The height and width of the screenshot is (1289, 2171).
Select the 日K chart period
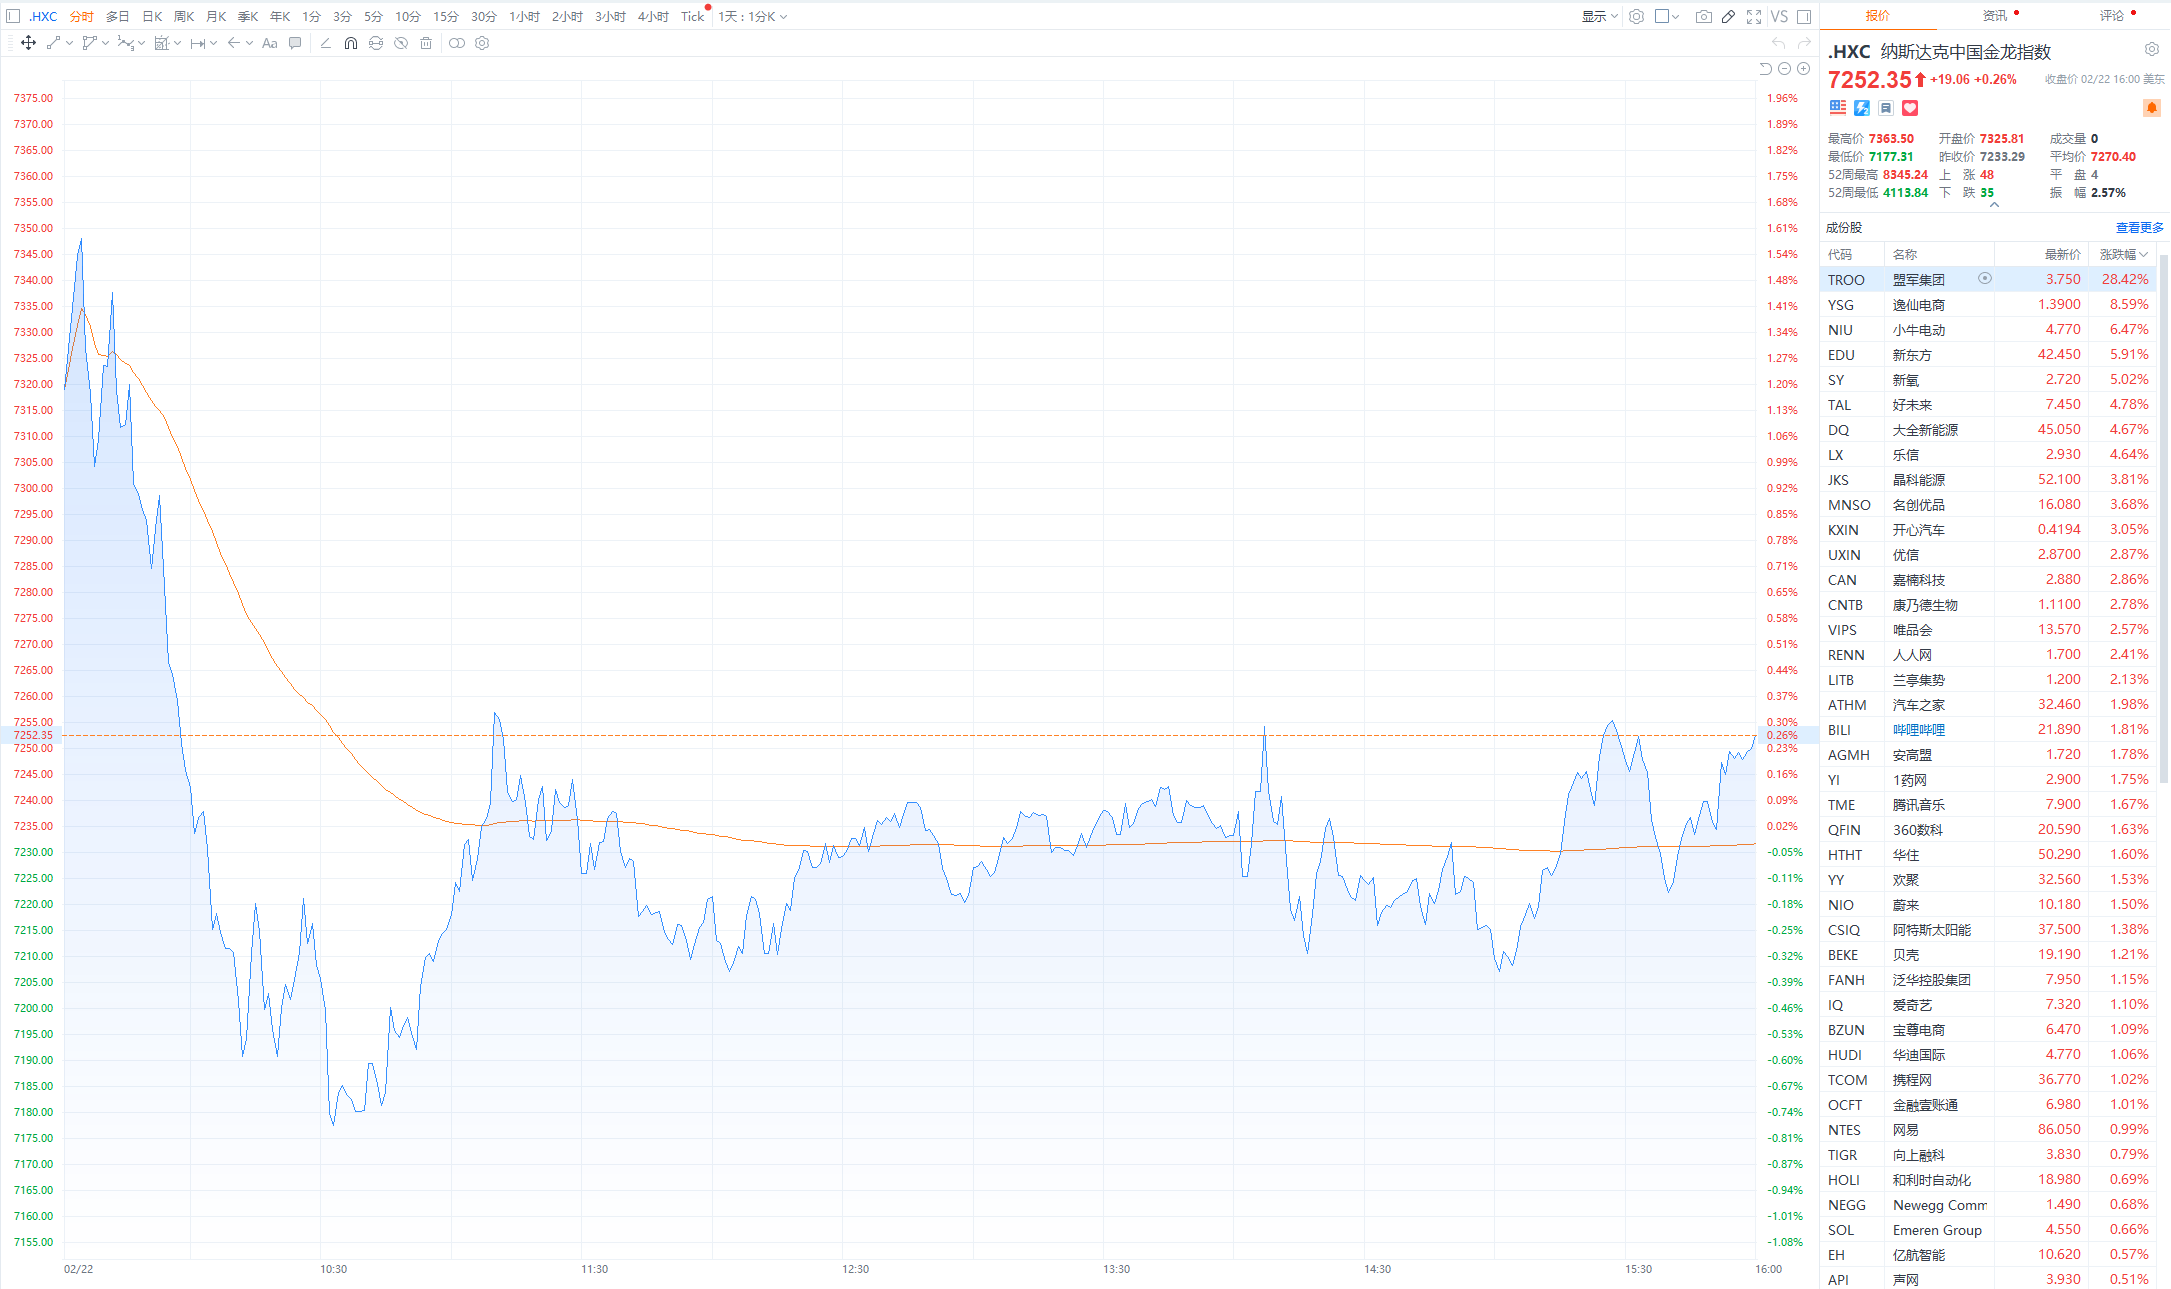pyautogui.click(x=152, y=16)
